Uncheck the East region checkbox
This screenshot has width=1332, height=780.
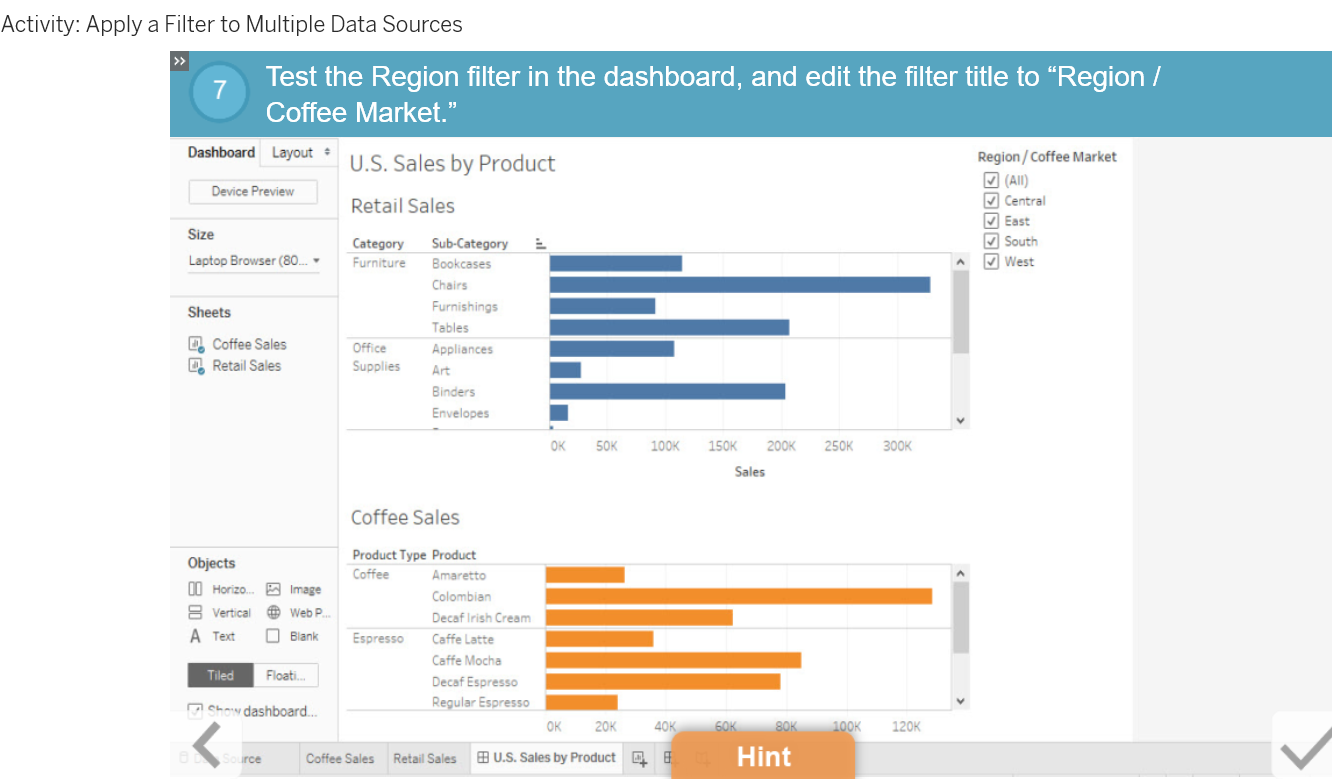point(992,221)
